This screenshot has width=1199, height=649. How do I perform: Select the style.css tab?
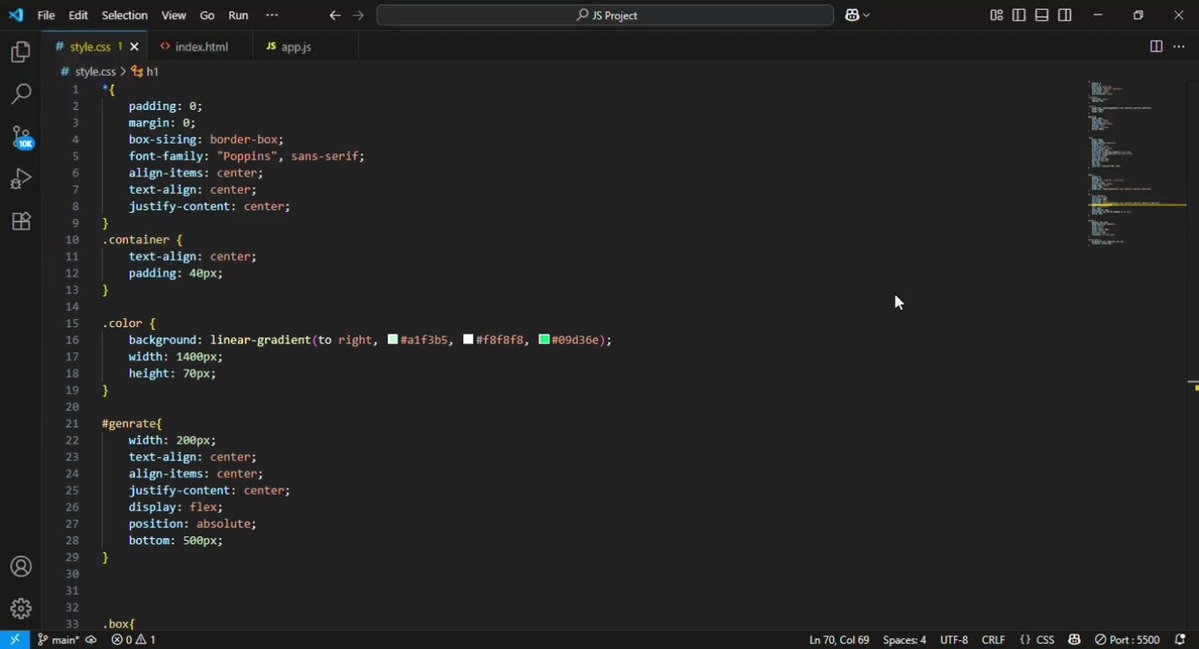tap(90, 47)
